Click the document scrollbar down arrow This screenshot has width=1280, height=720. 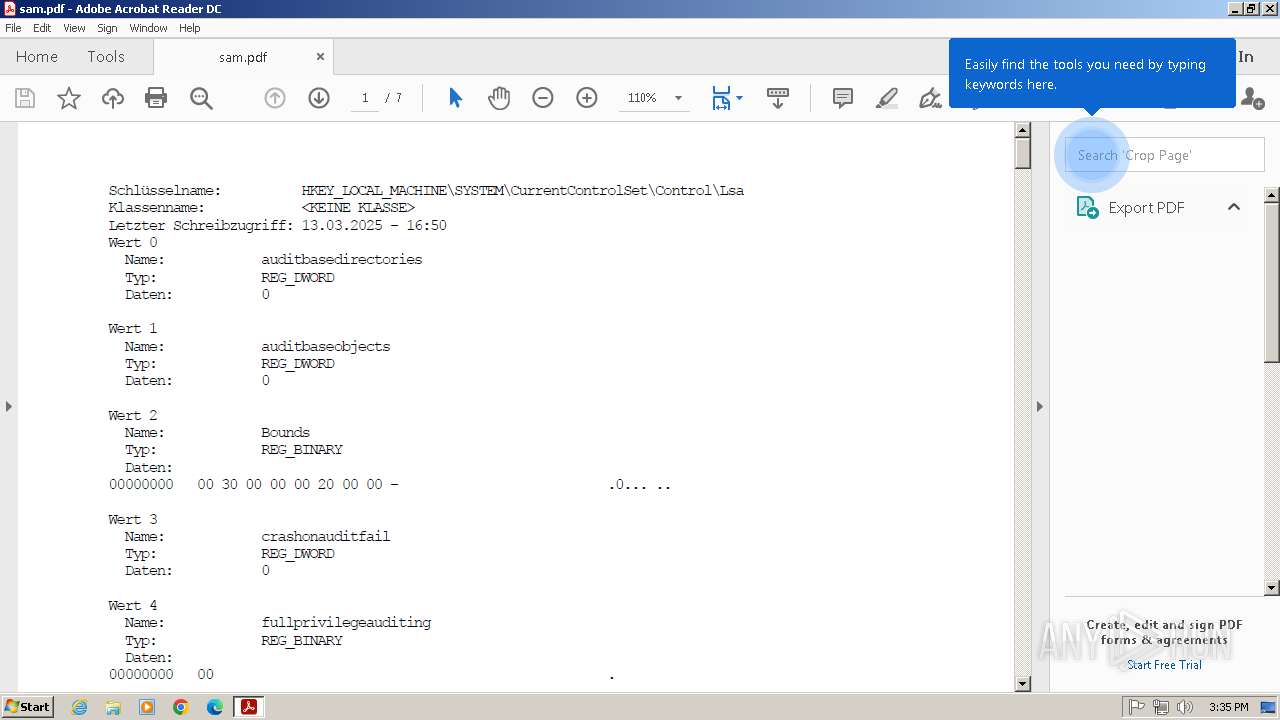point(1022,684)
